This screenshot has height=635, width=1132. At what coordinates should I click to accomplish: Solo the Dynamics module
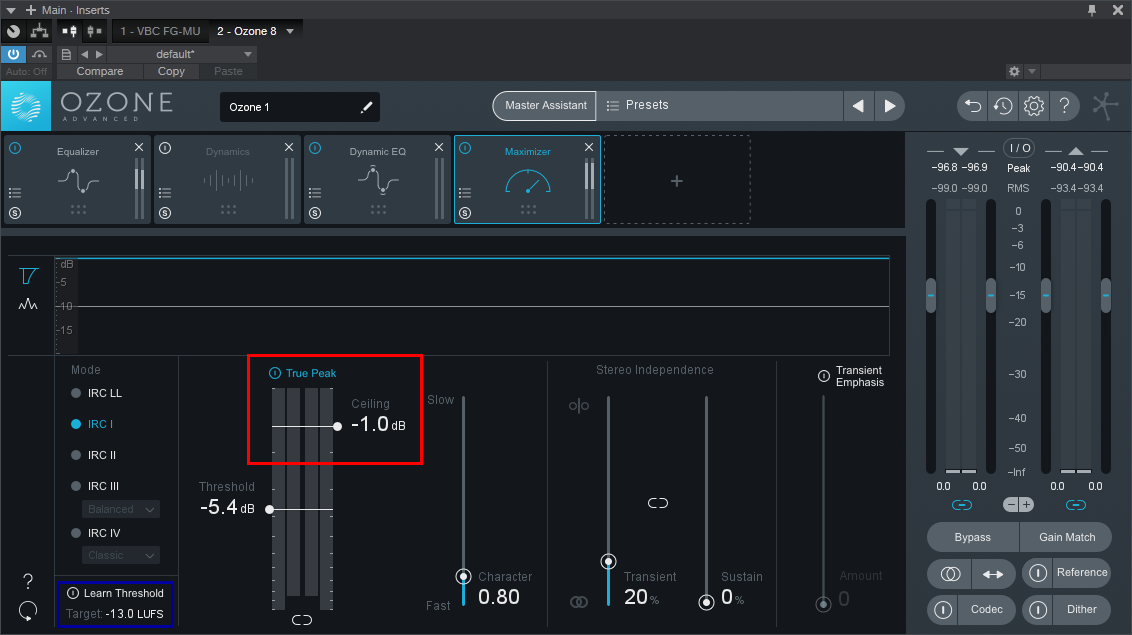click(x=165, y=213)
